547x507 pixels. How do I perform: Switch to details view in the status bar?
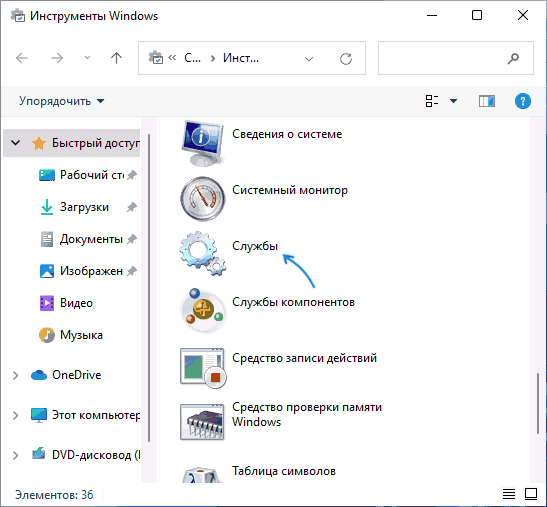pos(509,494)
